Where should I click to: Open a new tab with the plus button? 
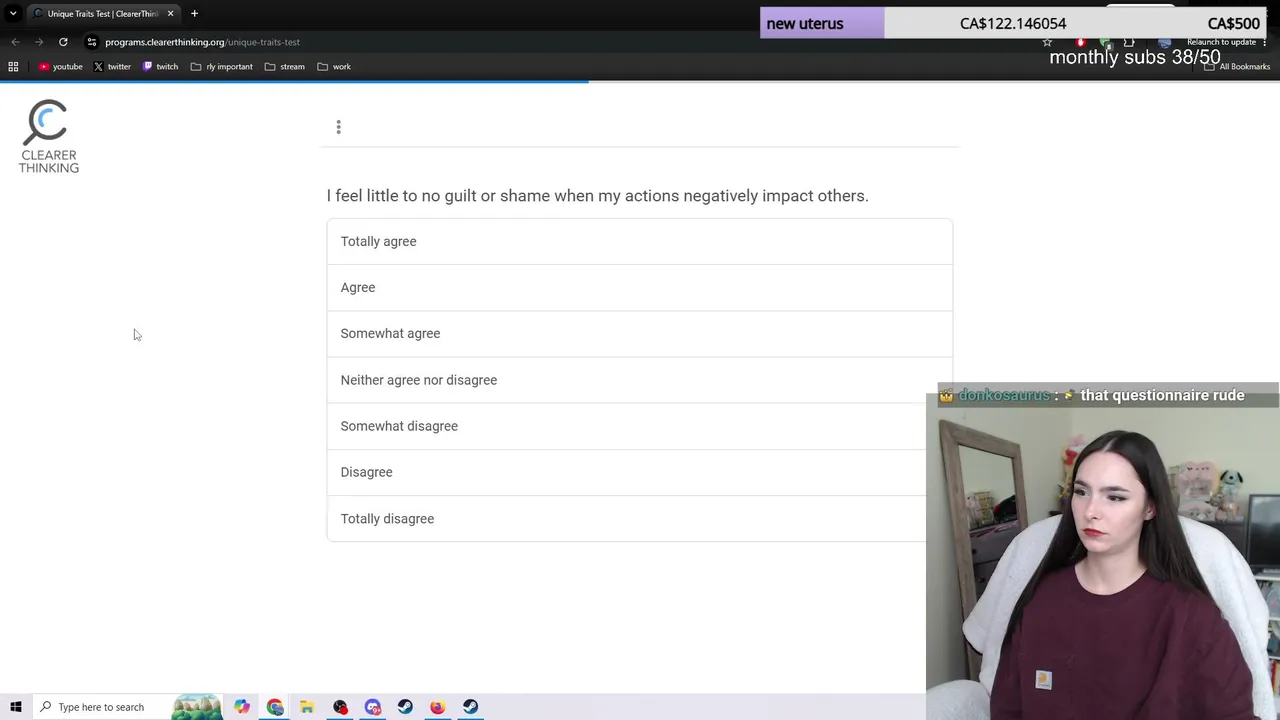194,13
